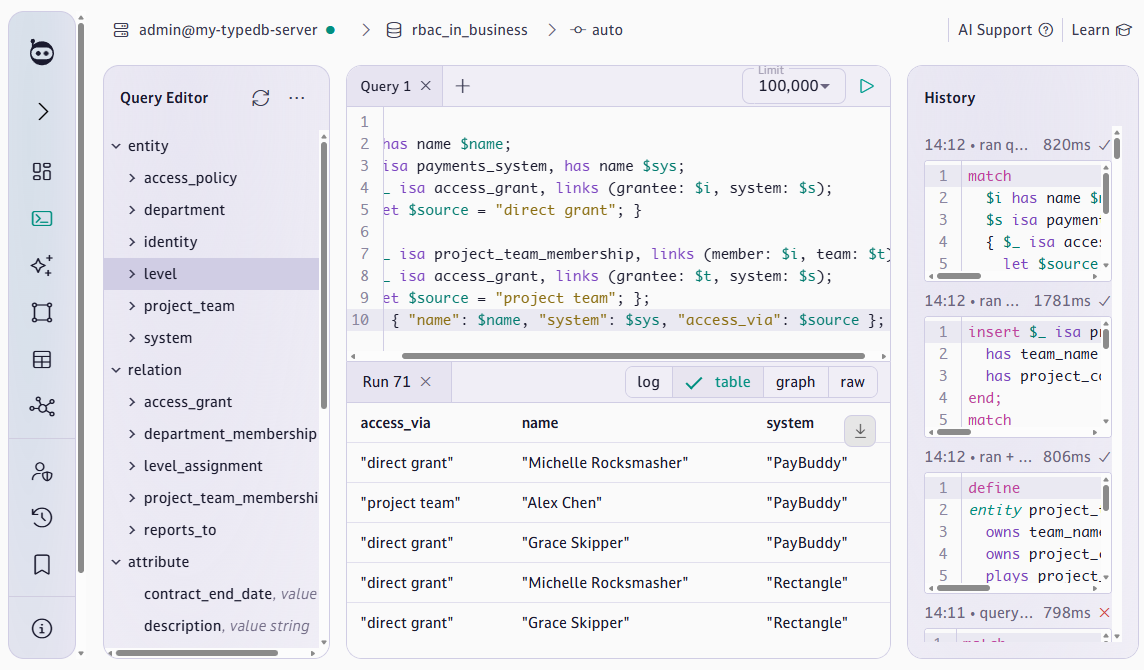1144x670 pixels.
Task: Open the Limit 100,000 dropdown
Action: click(794, 86)
